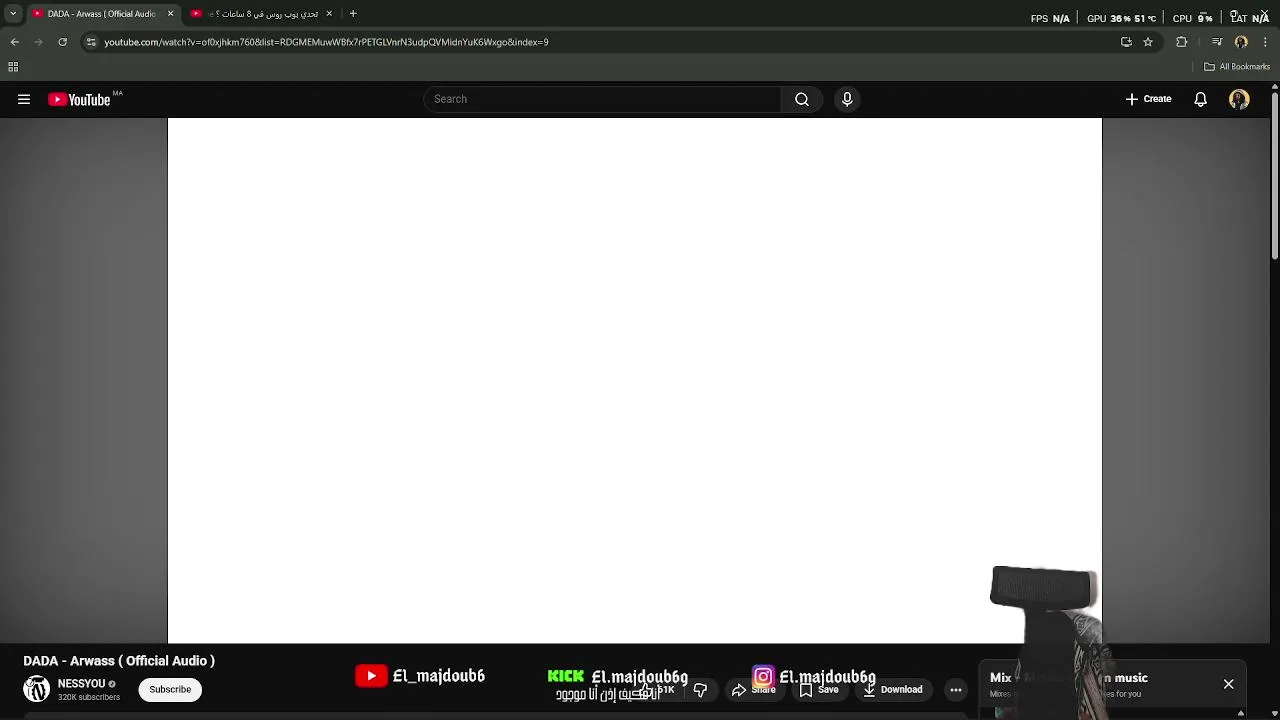The image size is (1280, 720).
Task: Click the Create video button
Action: [1148, 99]
